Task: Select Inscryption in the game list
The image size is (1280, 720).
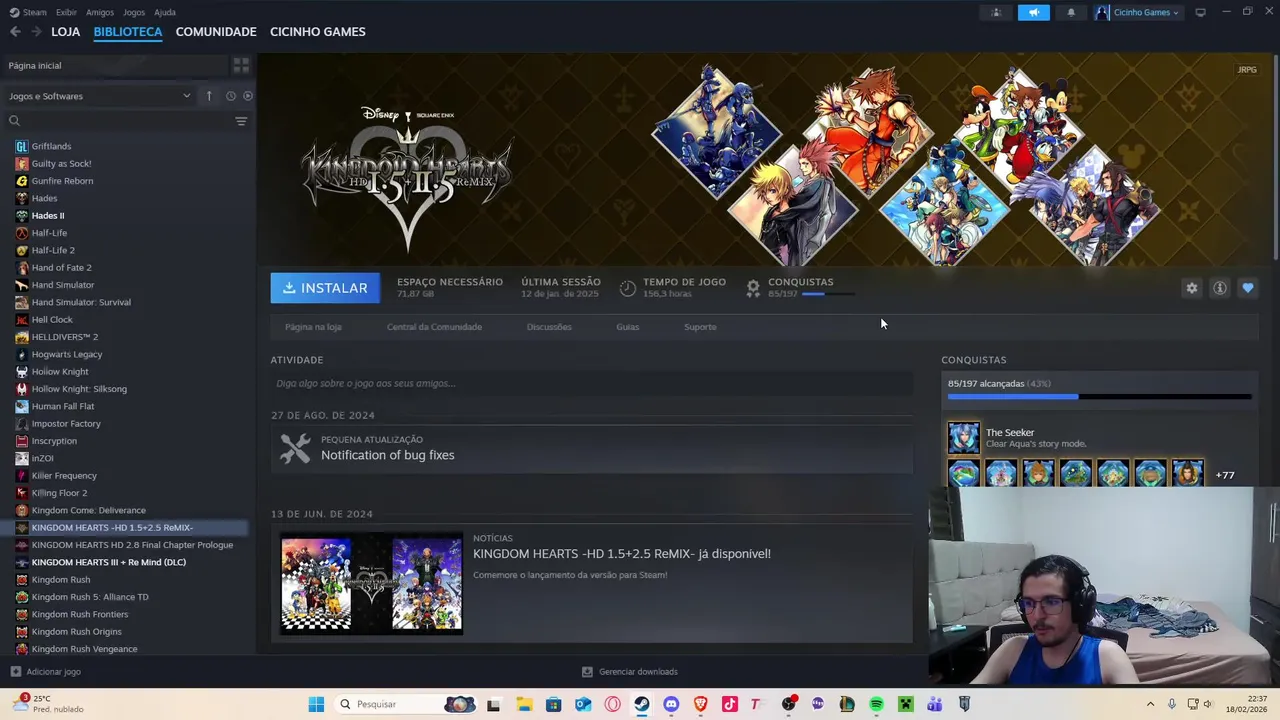Action: pos(54,441)
